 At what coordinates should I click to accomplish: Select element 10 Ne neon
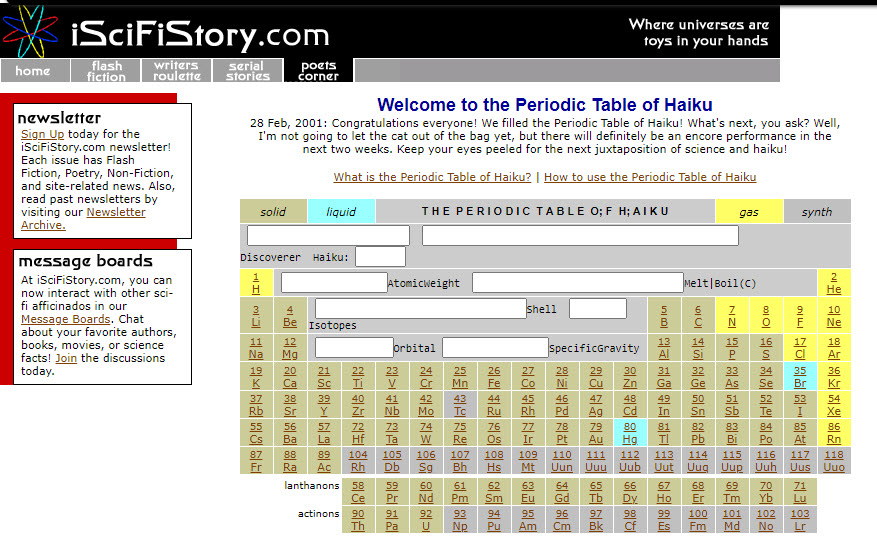834,316
